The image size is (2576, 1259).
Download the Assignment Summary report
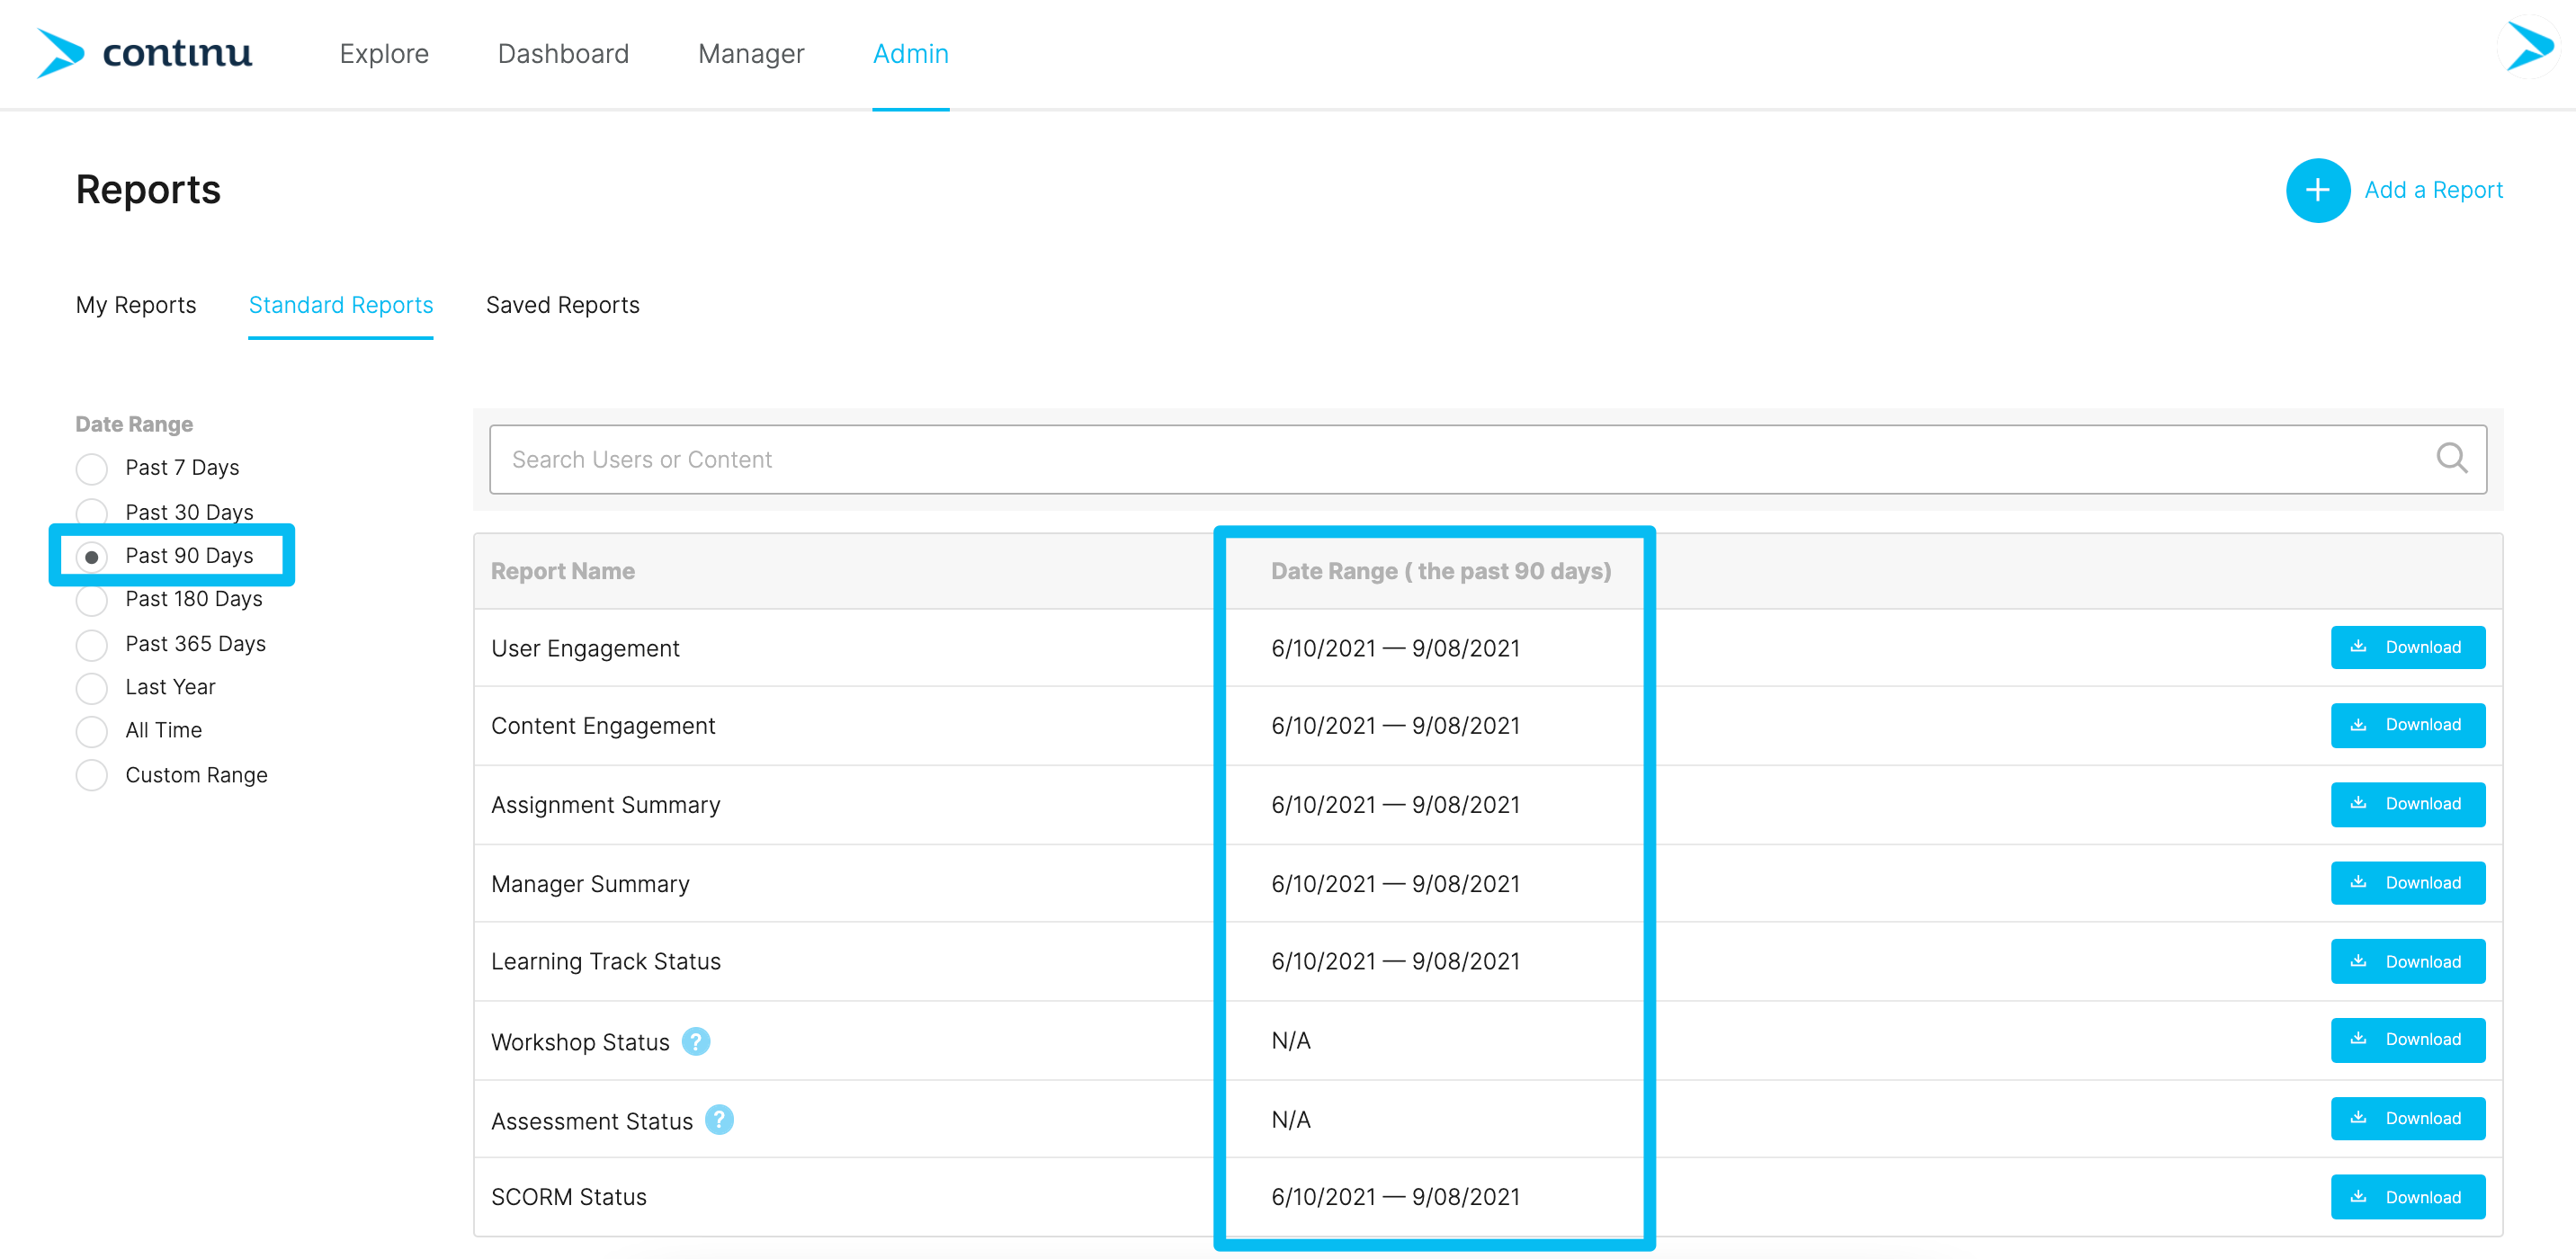click(2407, 804)
